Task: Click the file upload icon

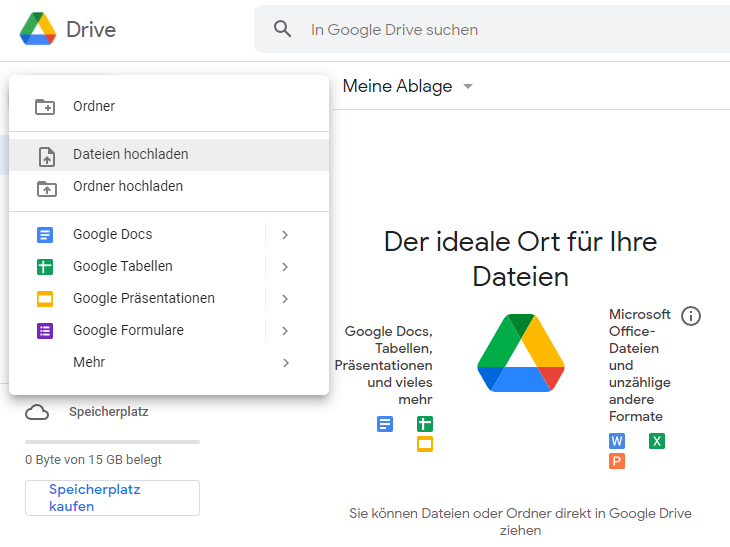Action: pos(47,156)
